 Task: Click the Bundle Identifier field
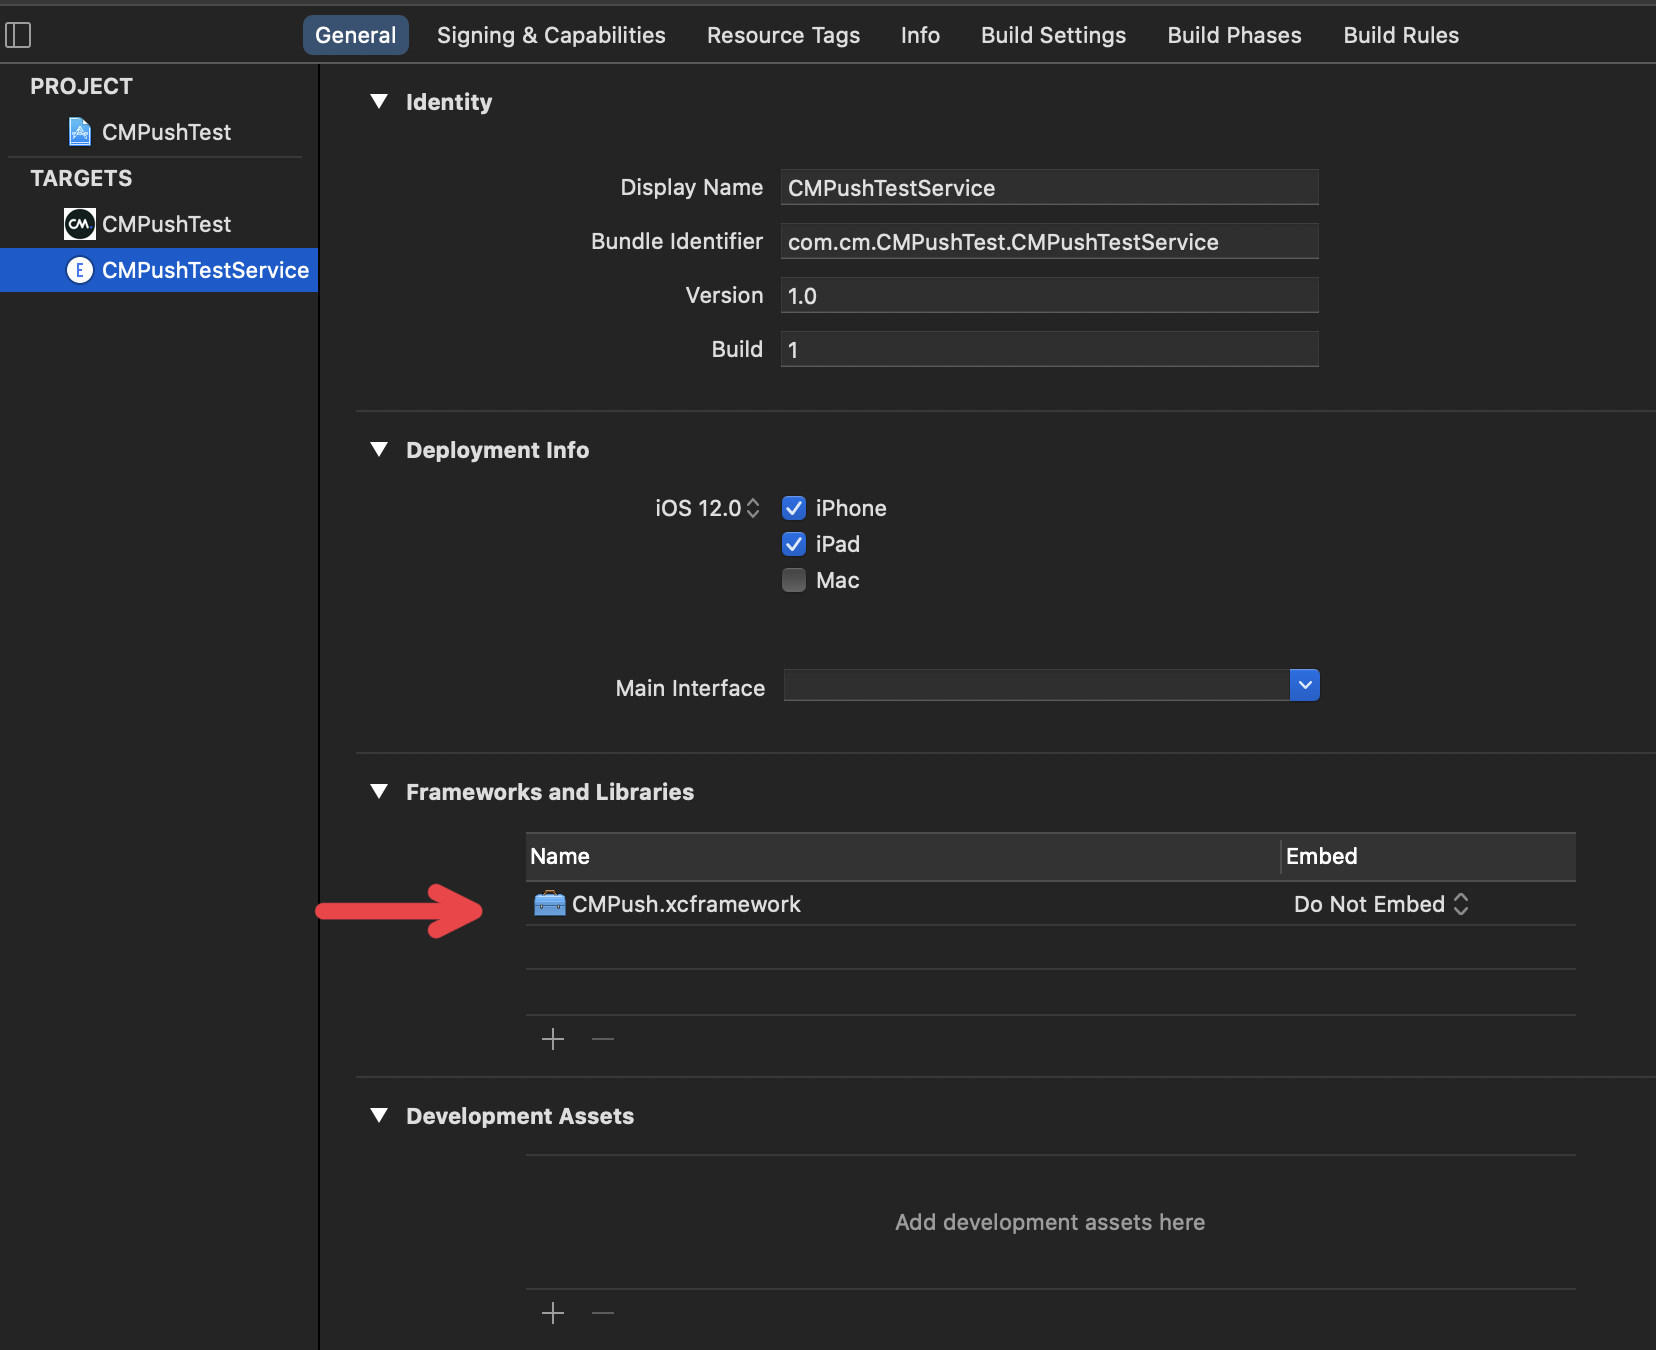coord(1049,241)
